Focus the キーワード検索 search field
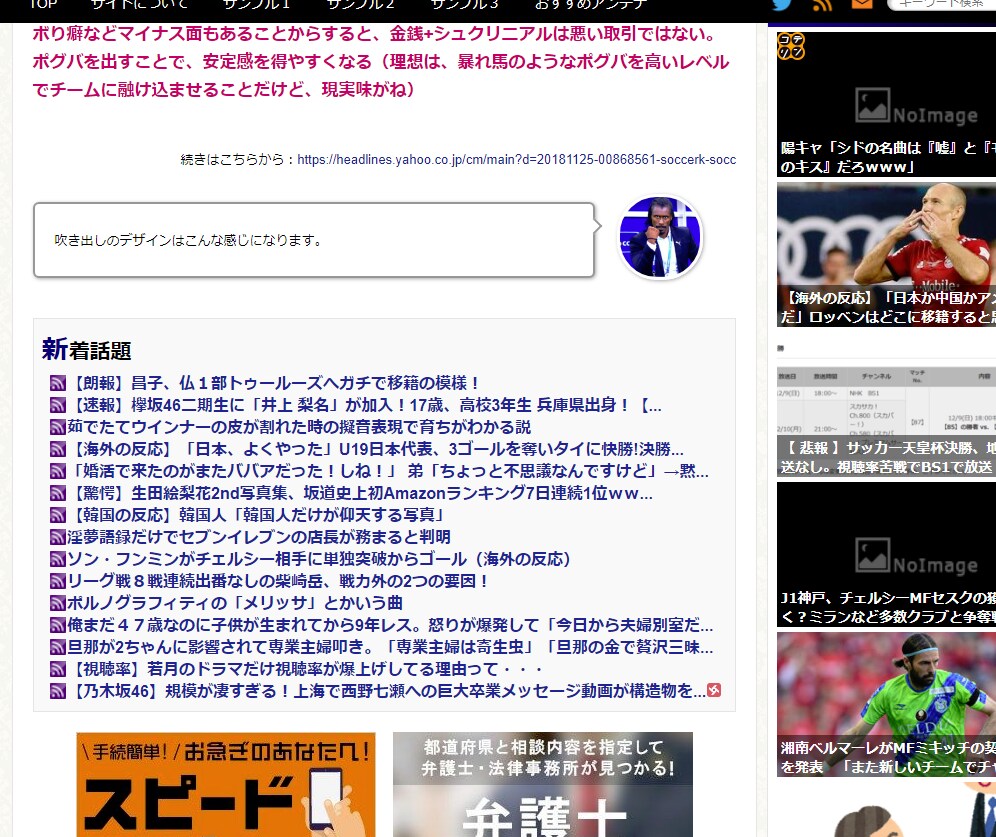 point(941,4)
